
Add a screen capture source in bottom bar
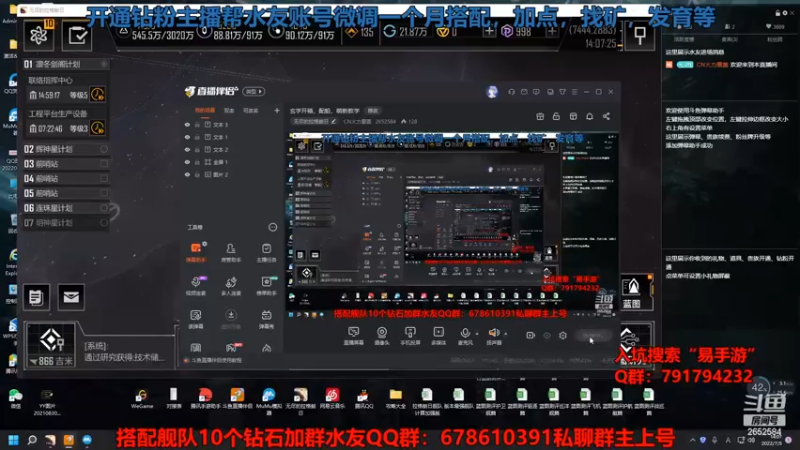point(353,336)
